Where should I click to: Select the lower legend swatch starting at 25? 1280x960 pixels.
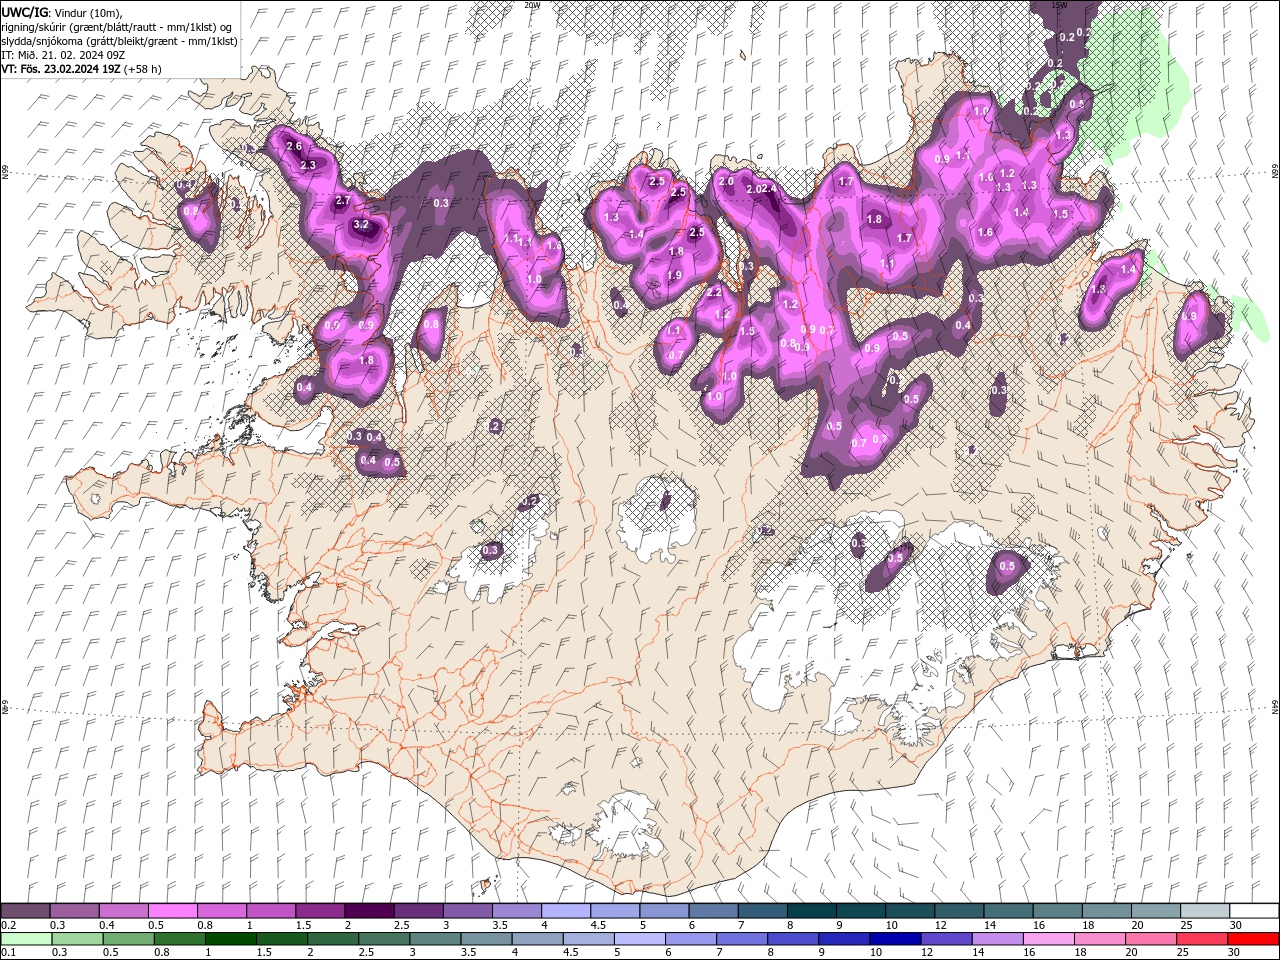click(1202, 939)
